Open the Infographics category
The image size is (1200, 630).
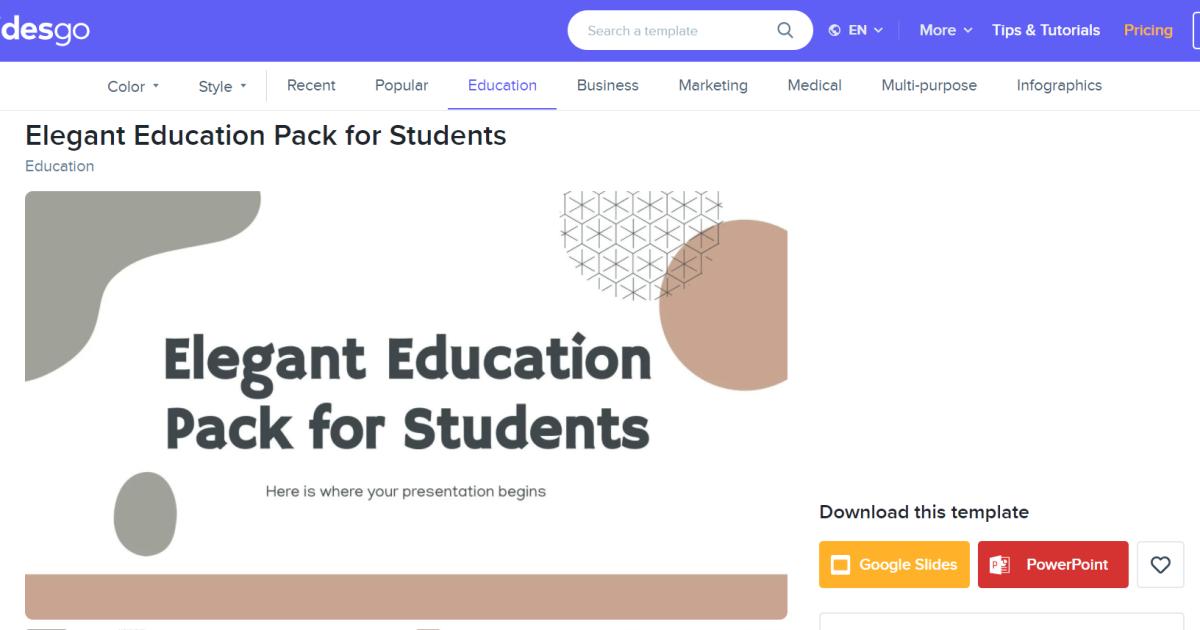(1059, 85)
